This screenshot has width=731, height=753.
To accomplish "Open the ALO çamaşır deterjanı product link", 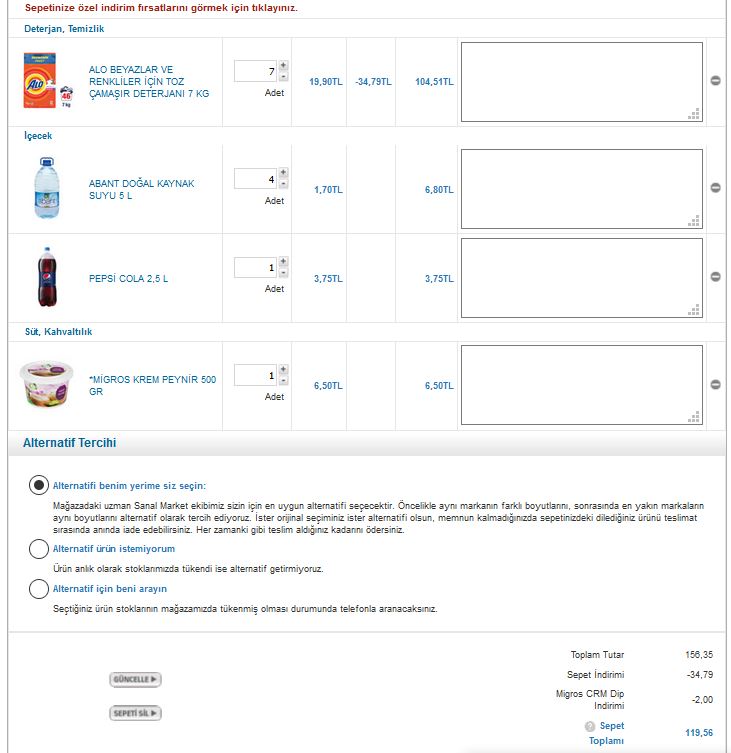I will pyautogui.click(x=149, y=81).
